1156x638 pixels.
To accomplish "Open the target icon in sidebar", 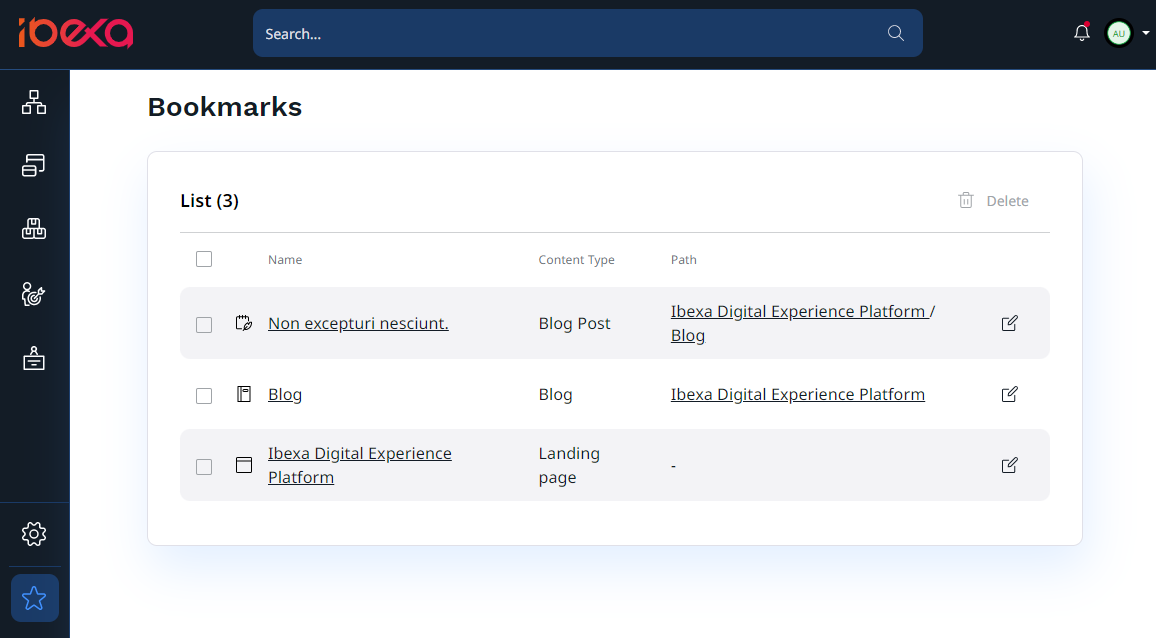I will [x=34, y=294].
